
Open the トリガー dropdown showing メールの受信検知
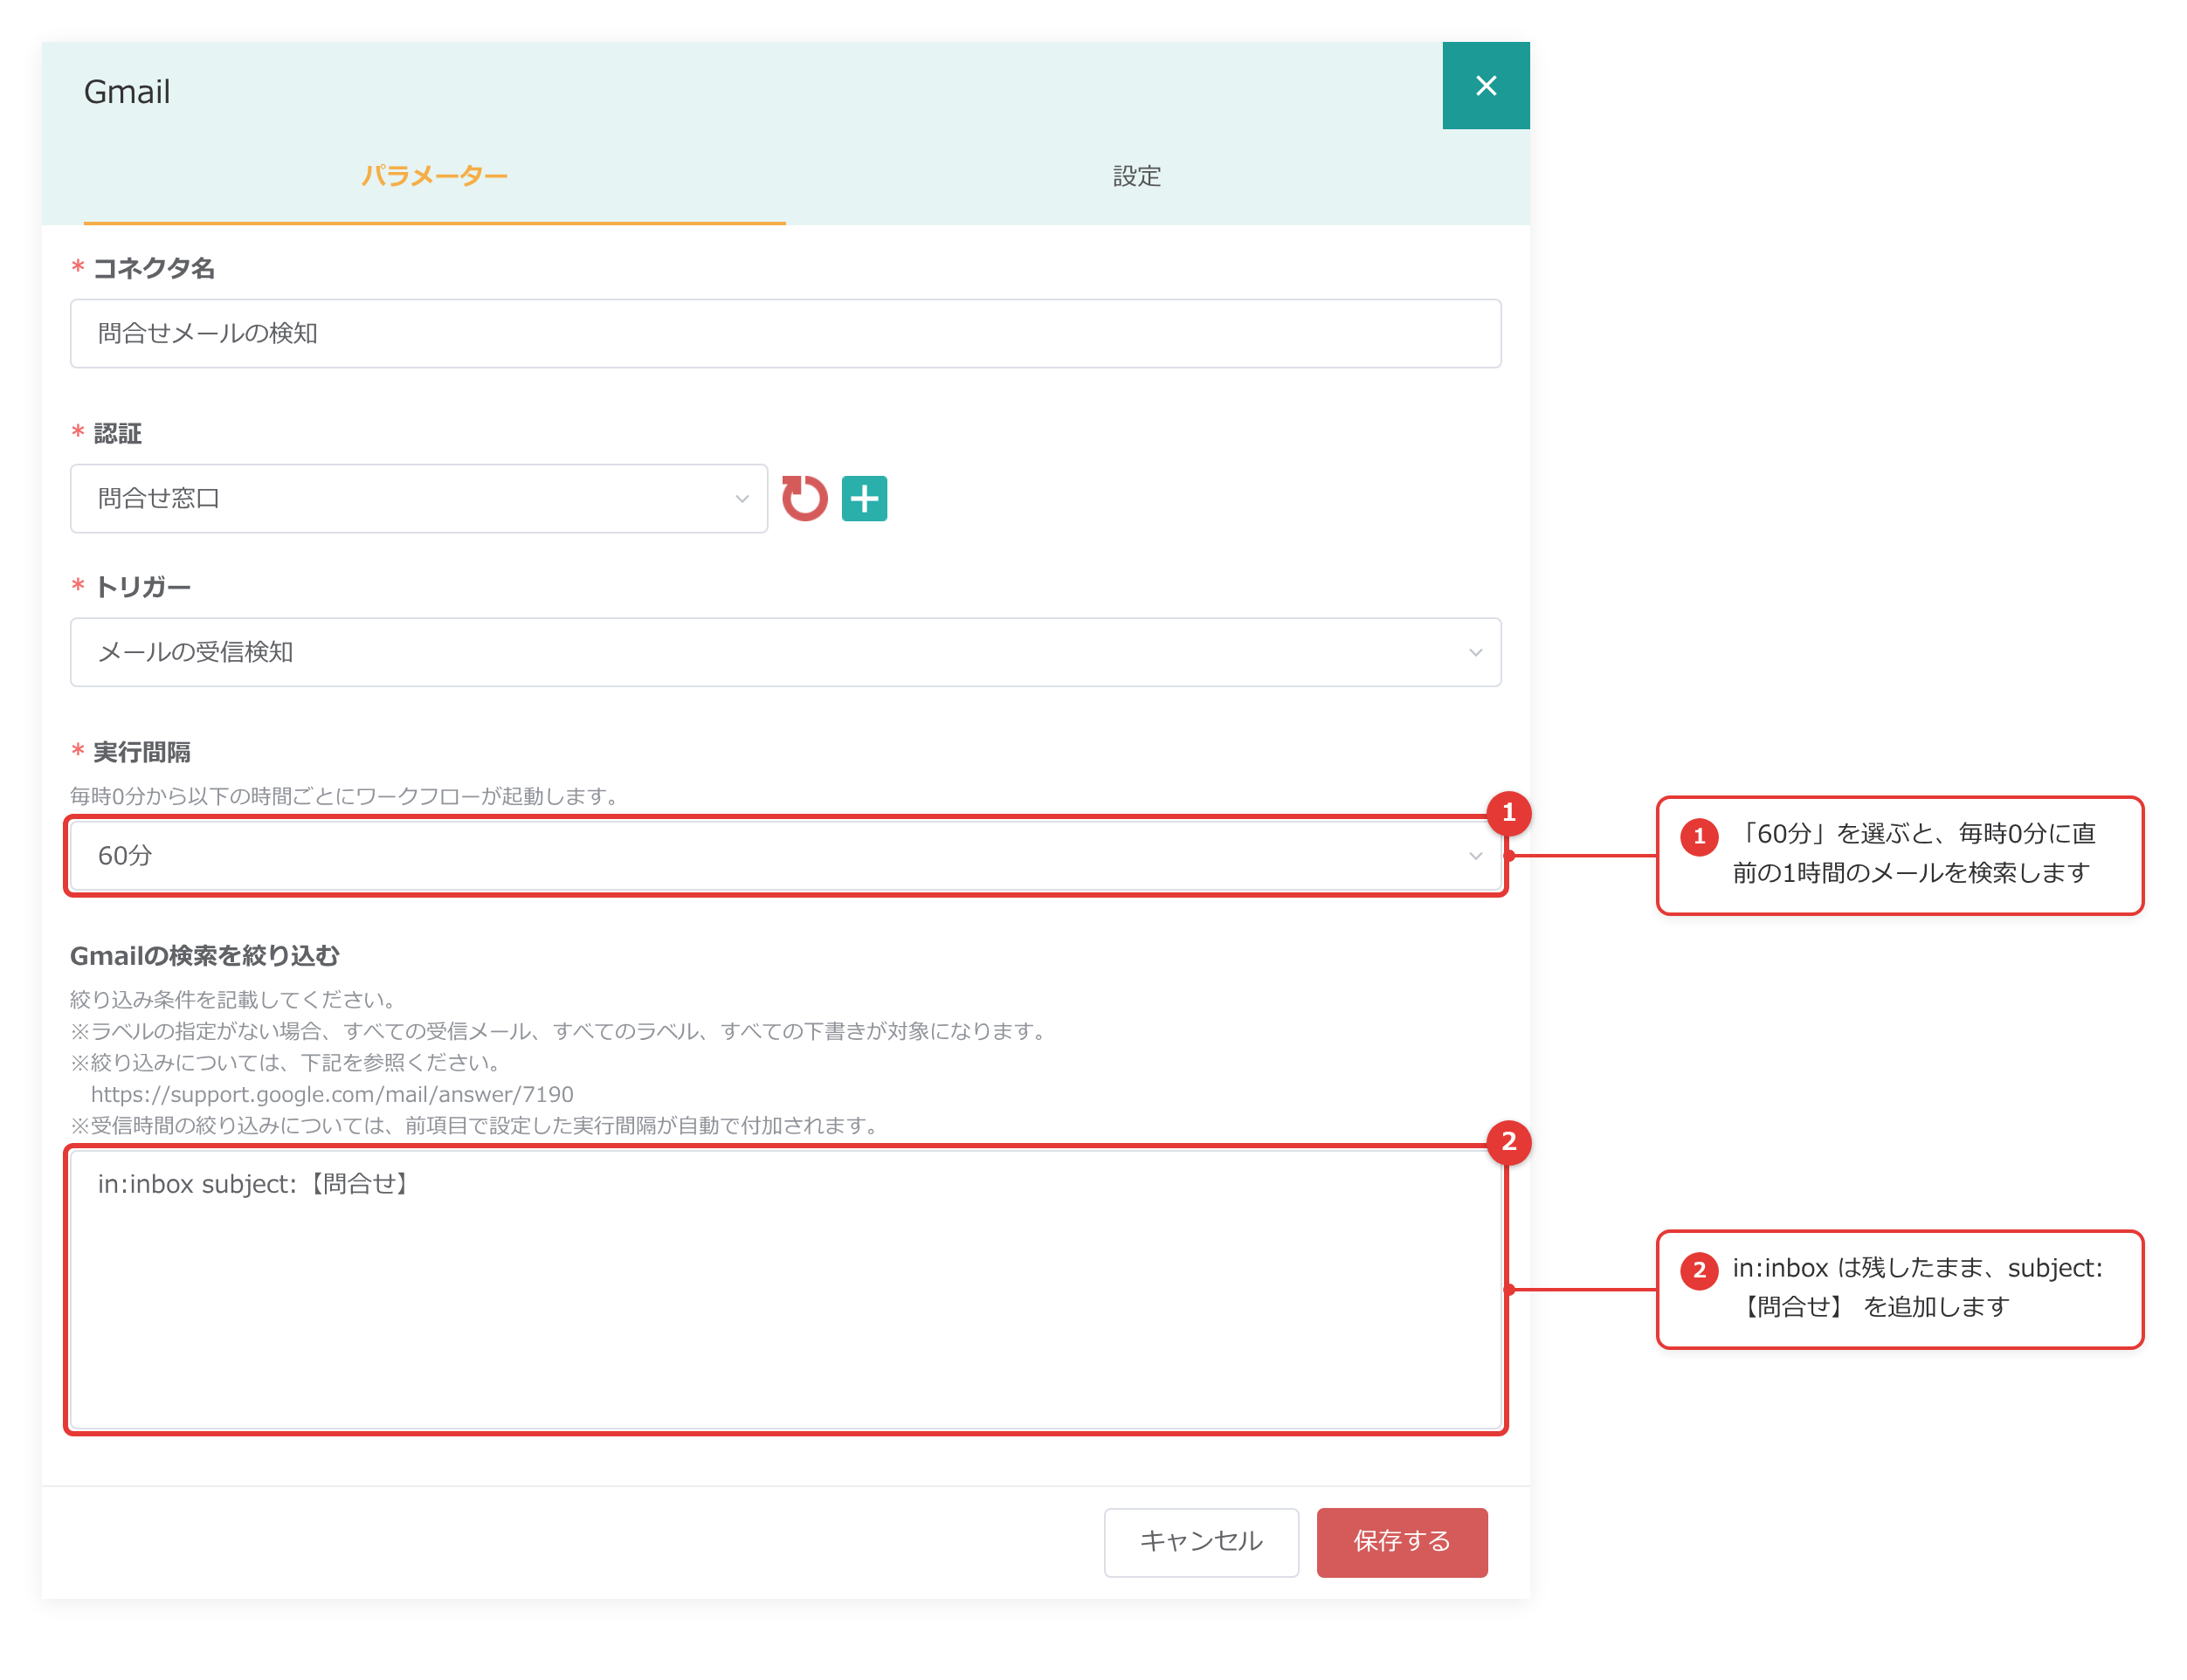[786, 652]
